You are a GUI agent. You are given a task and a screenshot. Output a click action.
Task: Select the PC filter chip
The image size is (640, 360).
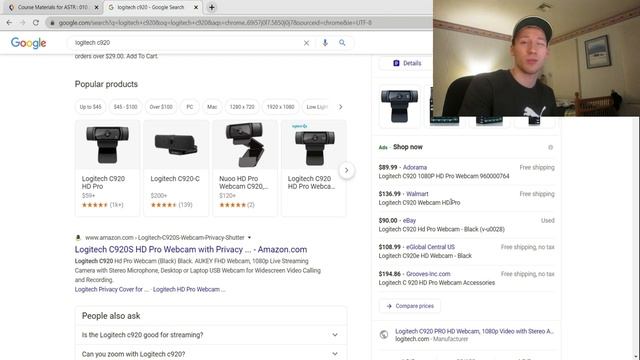pos(190,107)
